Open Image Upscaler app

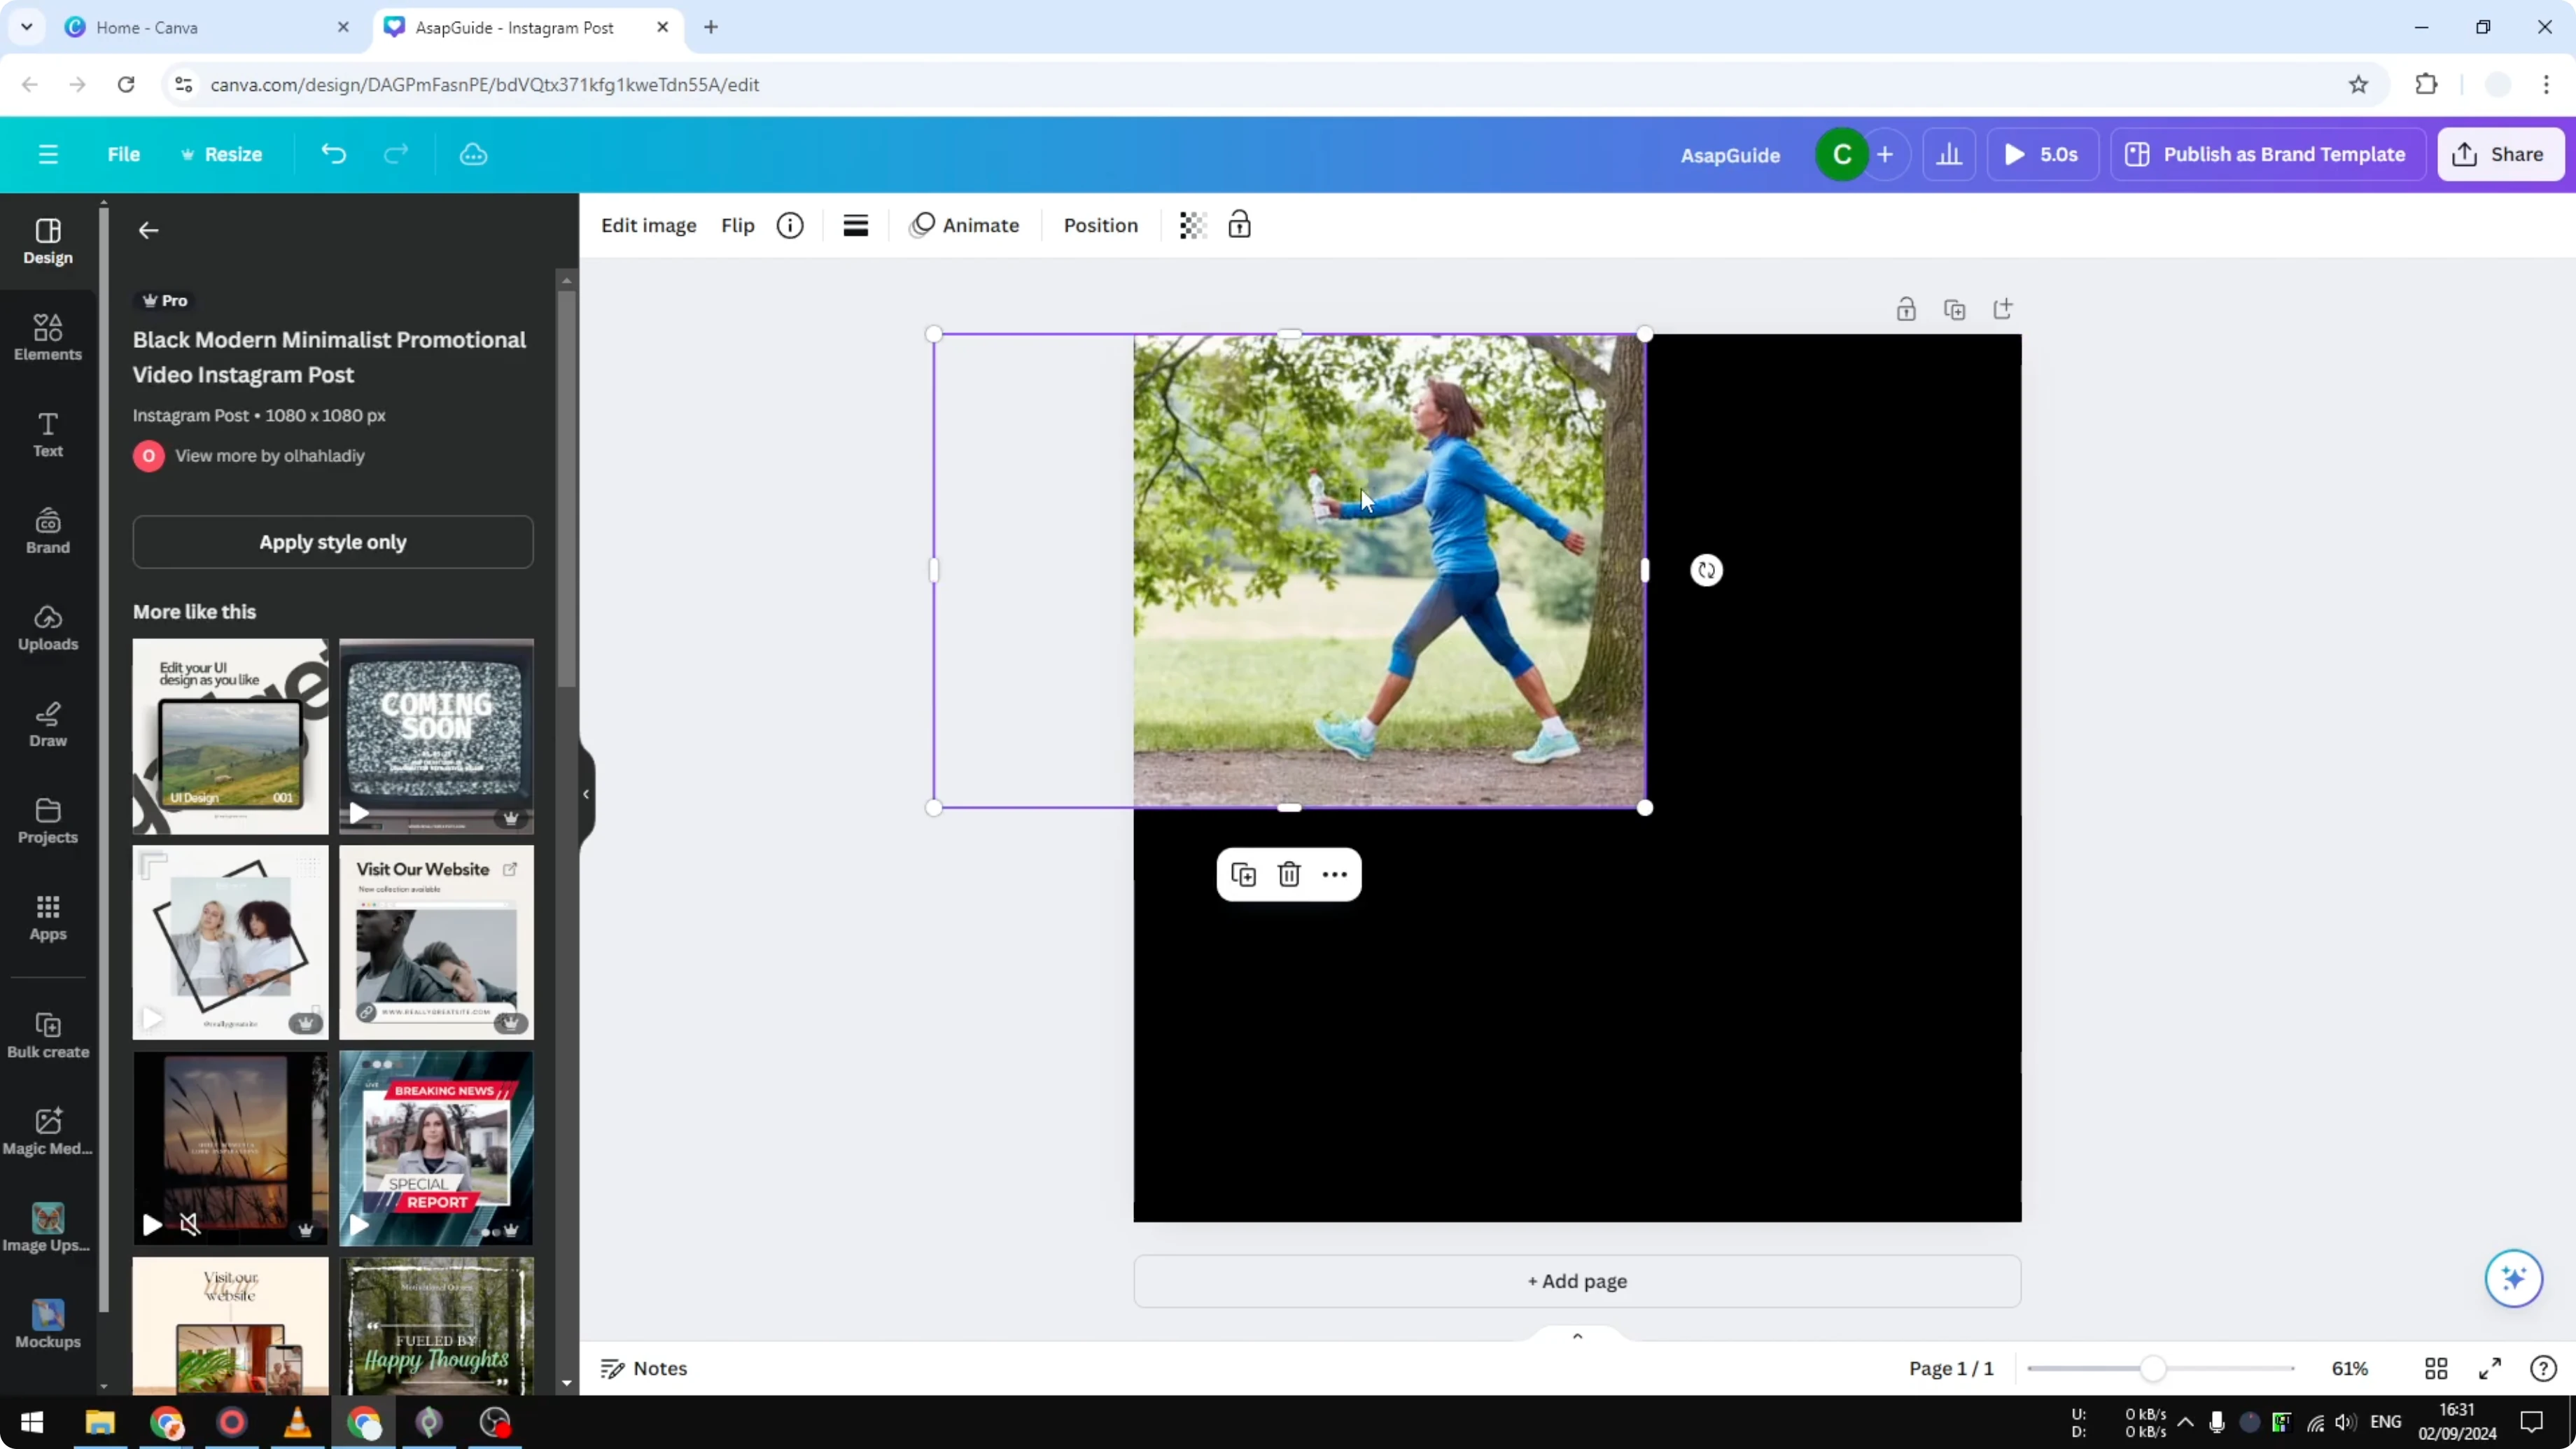pyautogui.click(x=48, y=1229)
